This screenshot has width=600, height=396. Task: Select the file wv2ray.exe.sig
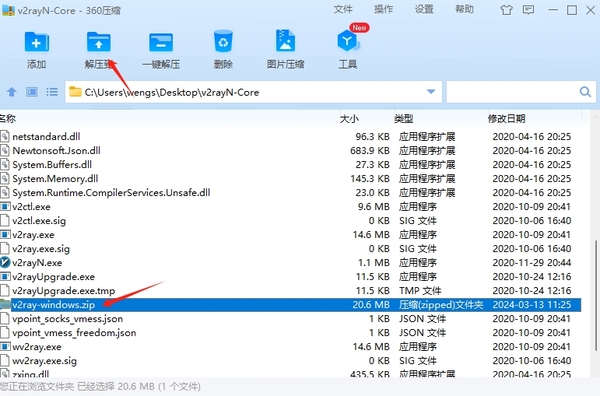pos(44,361)
